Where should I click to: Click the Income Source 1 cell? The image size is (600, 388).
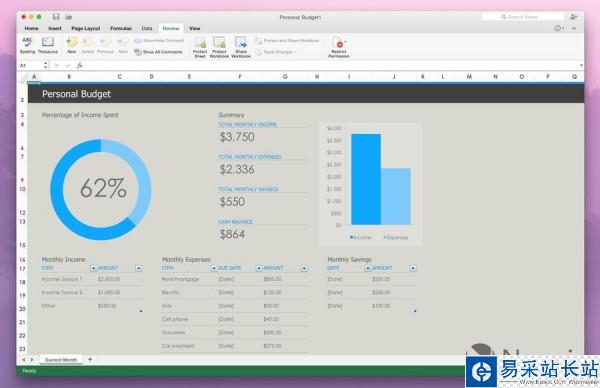coord(61,279)
